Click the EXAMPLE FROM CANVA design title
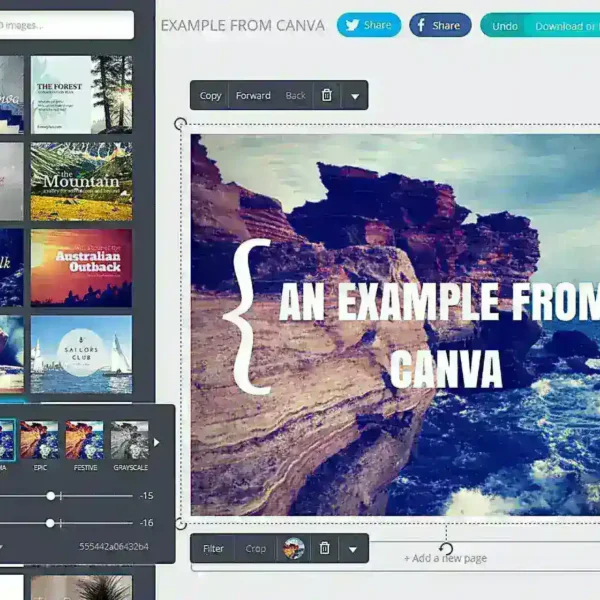The width and height of the screenshot is (600, 600). pos(243,26)
